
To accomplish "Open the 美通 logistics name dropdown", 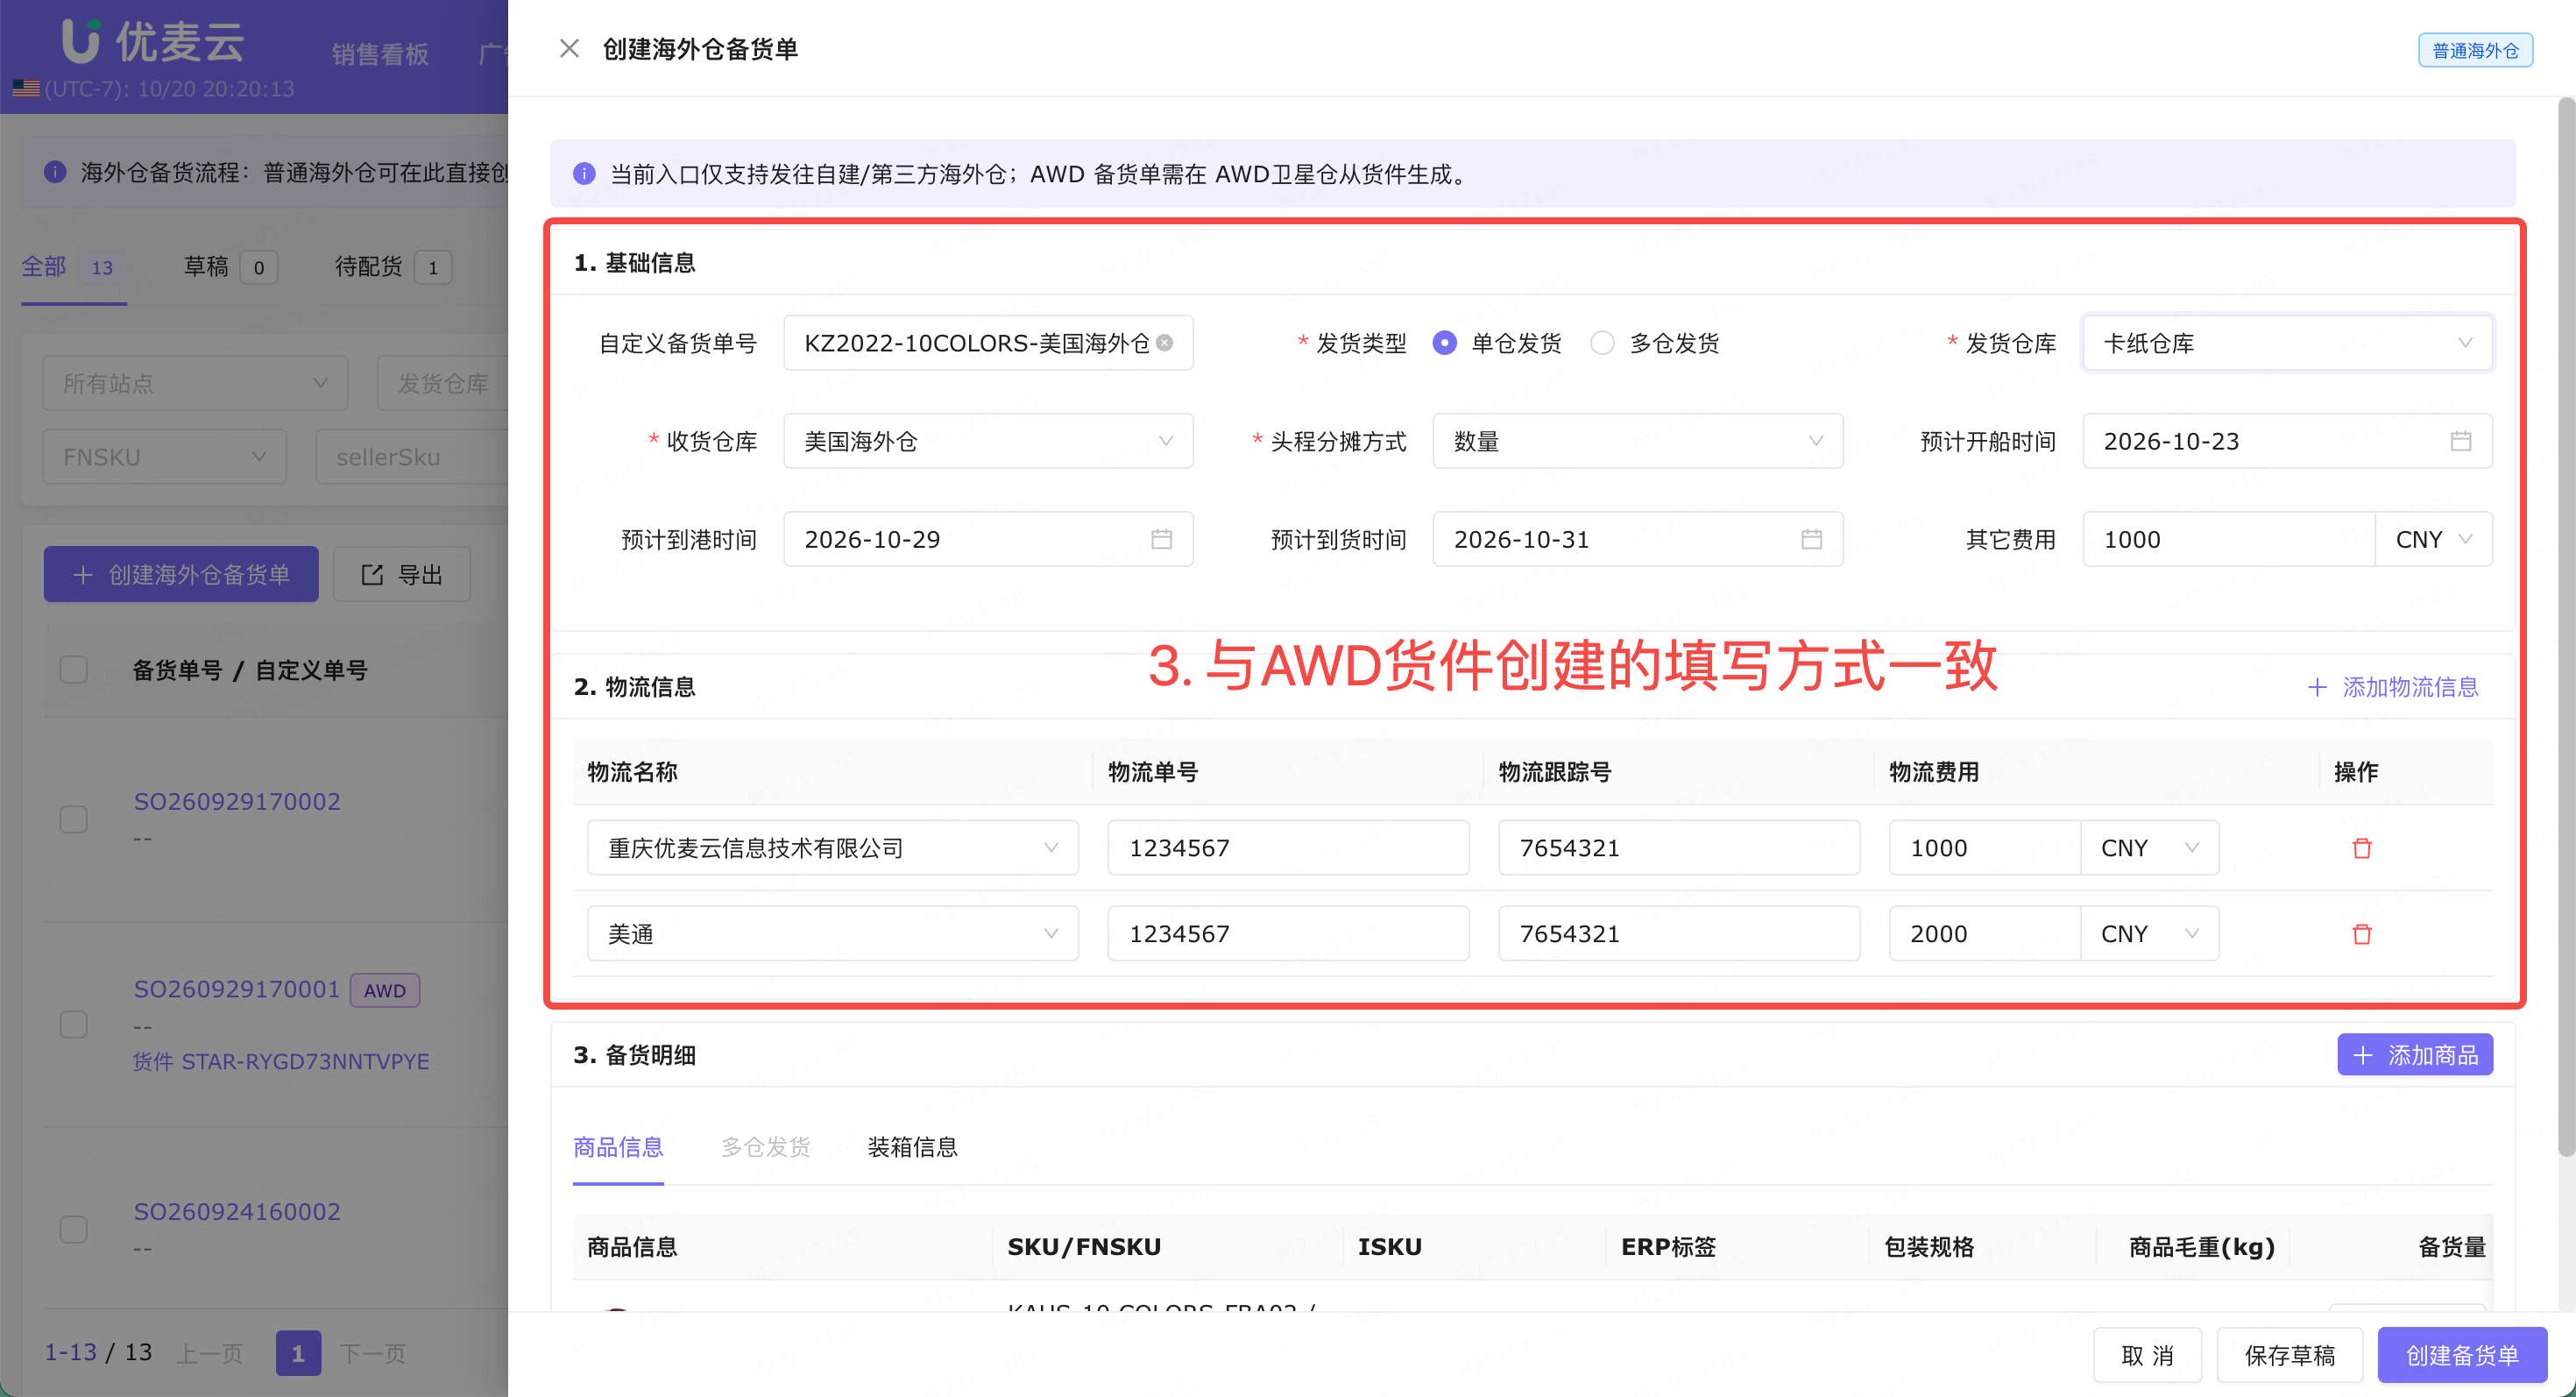I will coord(833,934).
